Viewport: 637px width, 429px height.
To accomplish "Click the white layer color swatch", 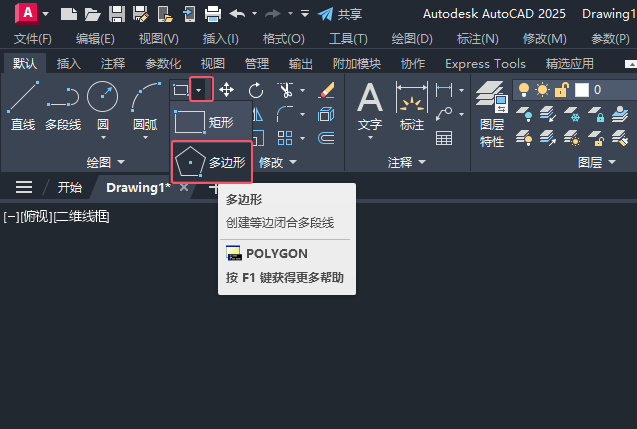I will 582,90.
